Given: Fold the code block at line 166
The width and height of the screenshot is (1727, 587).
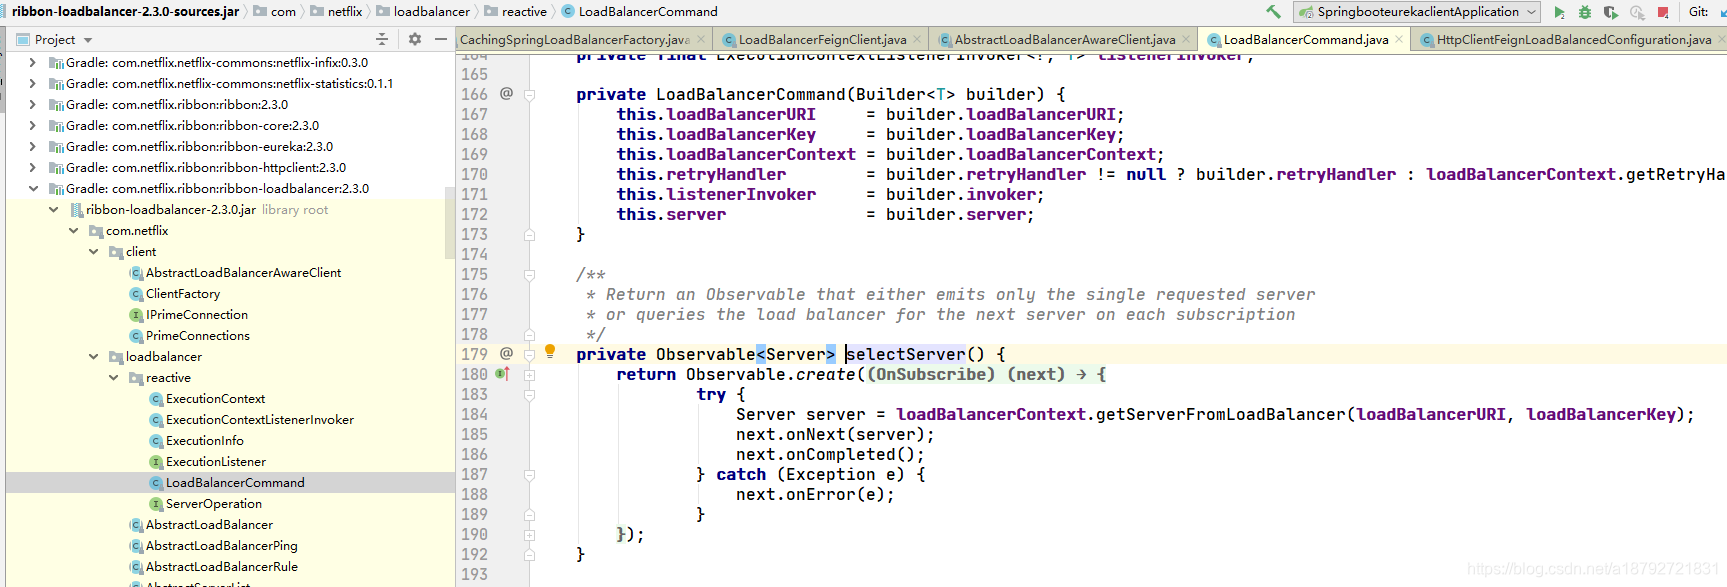Looking at the screenshot, I should pos(530,95).
